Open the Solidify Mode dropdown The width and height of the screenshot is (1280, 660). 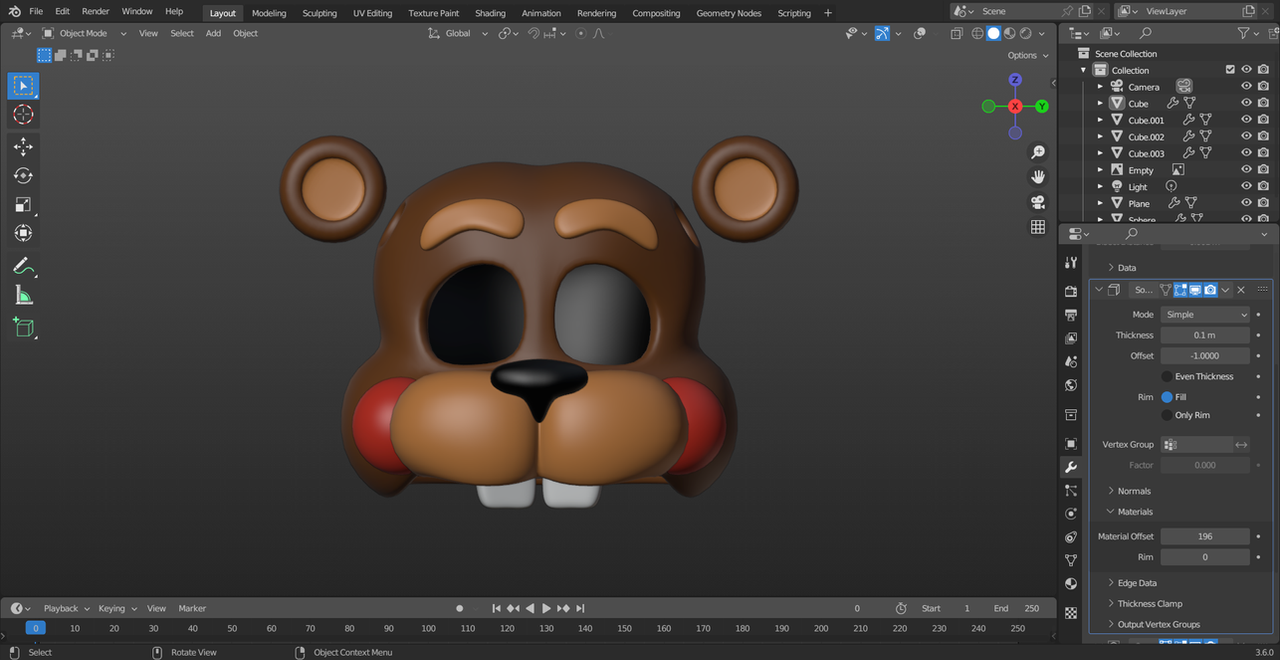pyautogui.click(x=1205, y=314)
